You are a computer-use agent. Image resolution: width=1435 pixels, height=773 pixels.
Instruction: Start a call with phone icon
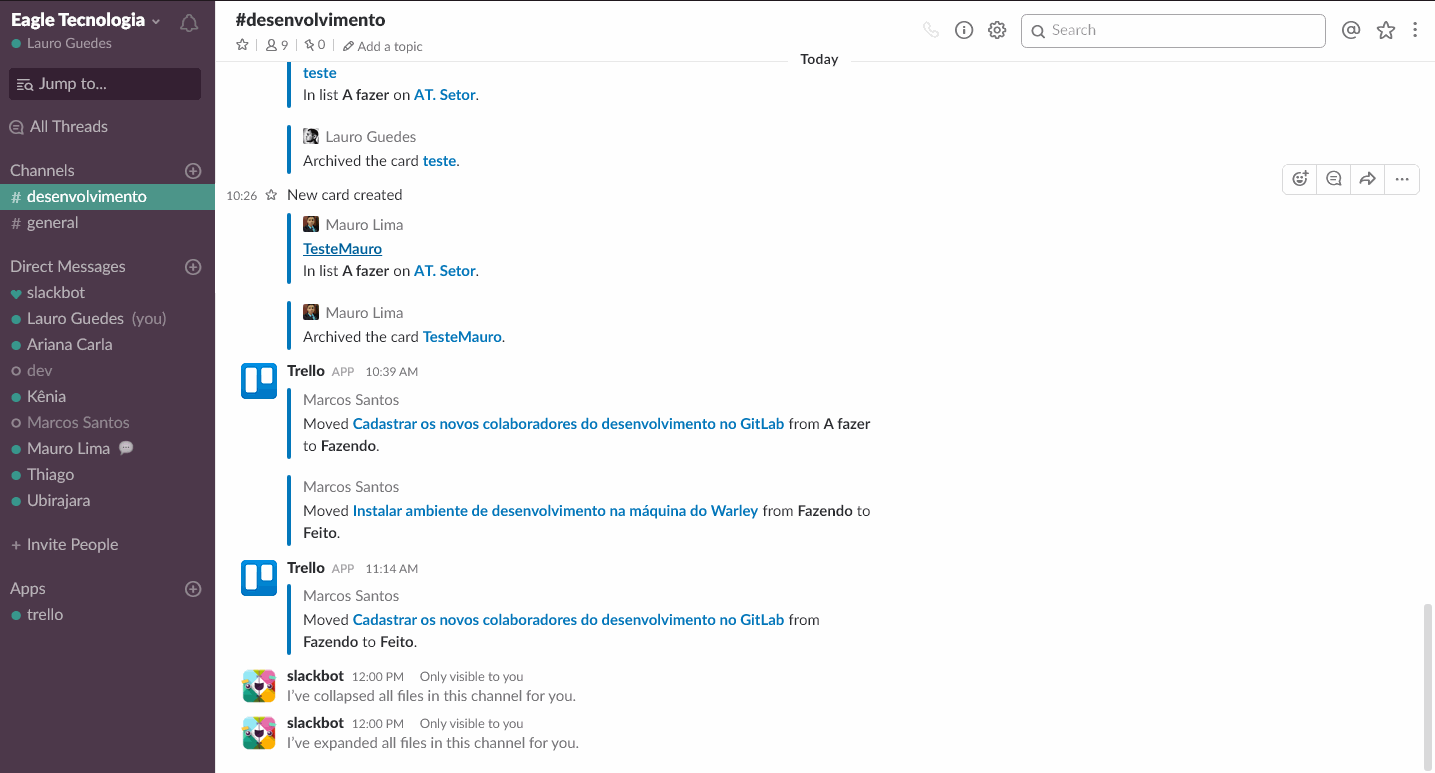tap(931, 30)
